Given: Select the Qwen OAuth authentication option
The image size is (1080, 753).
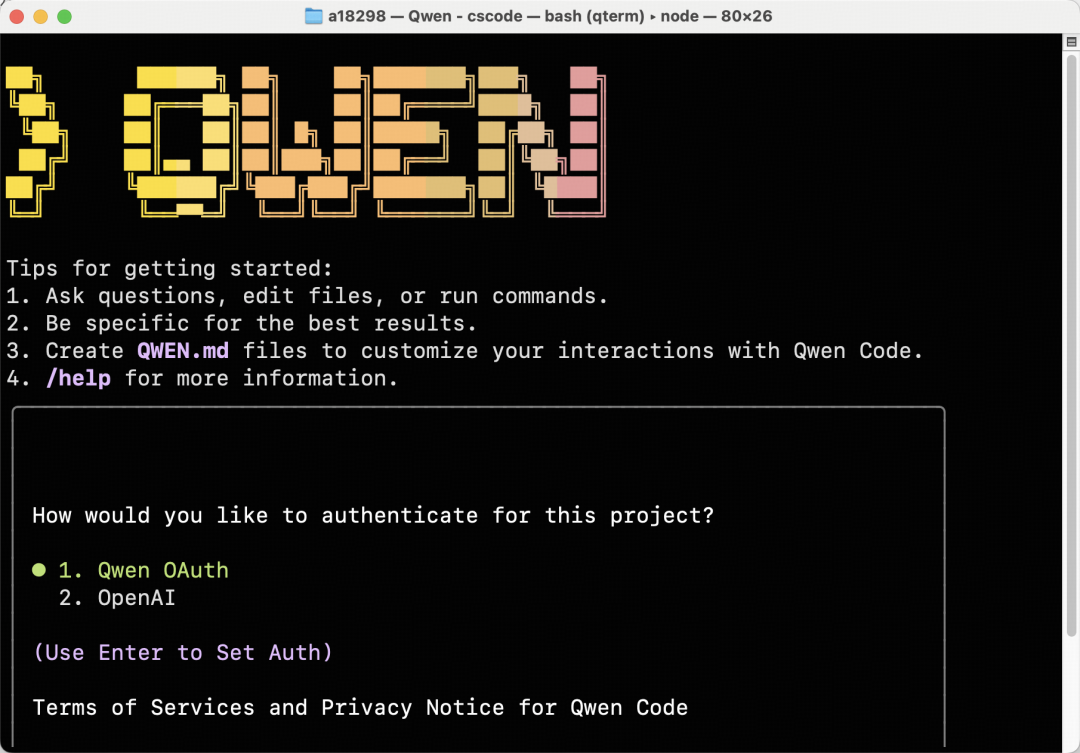Looking at the screenshot, I should (x=130, y=570).
